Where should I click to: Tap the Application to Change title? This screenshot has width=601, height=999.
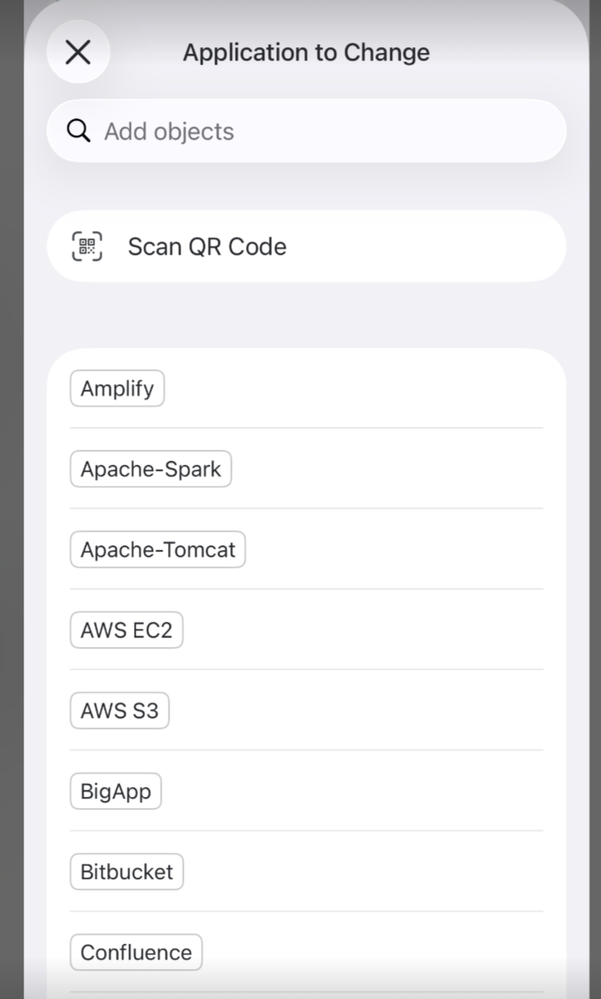pyautogui.click(x=307, y=52)
